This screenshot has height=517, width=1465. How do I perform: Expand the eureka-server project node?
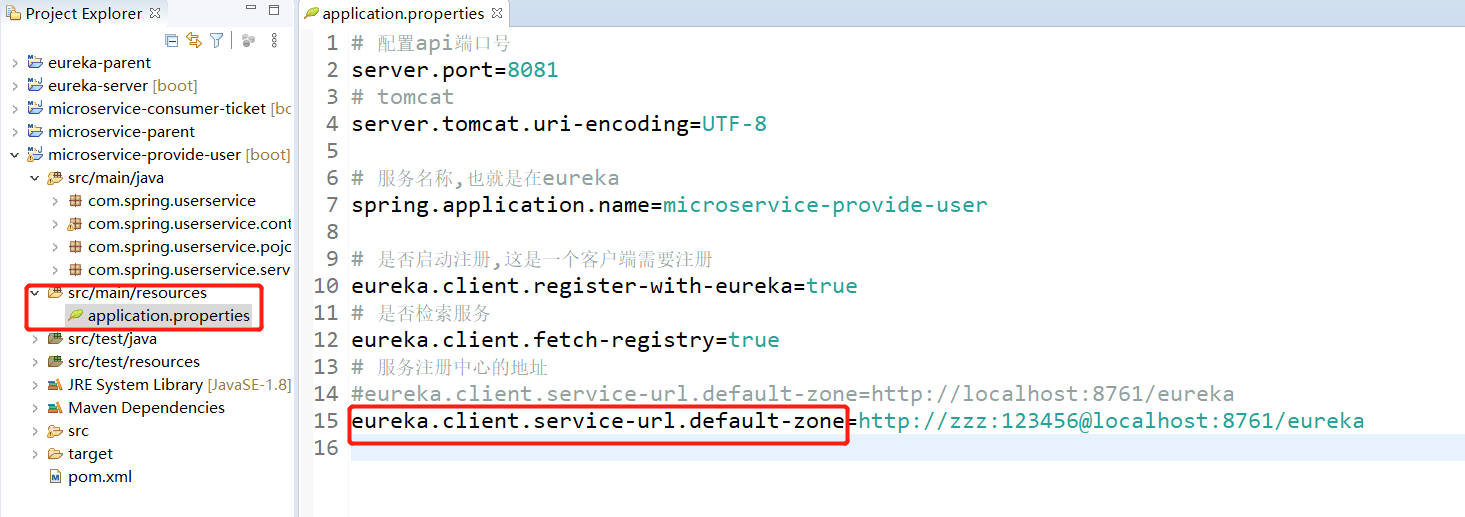pos(15,86)
